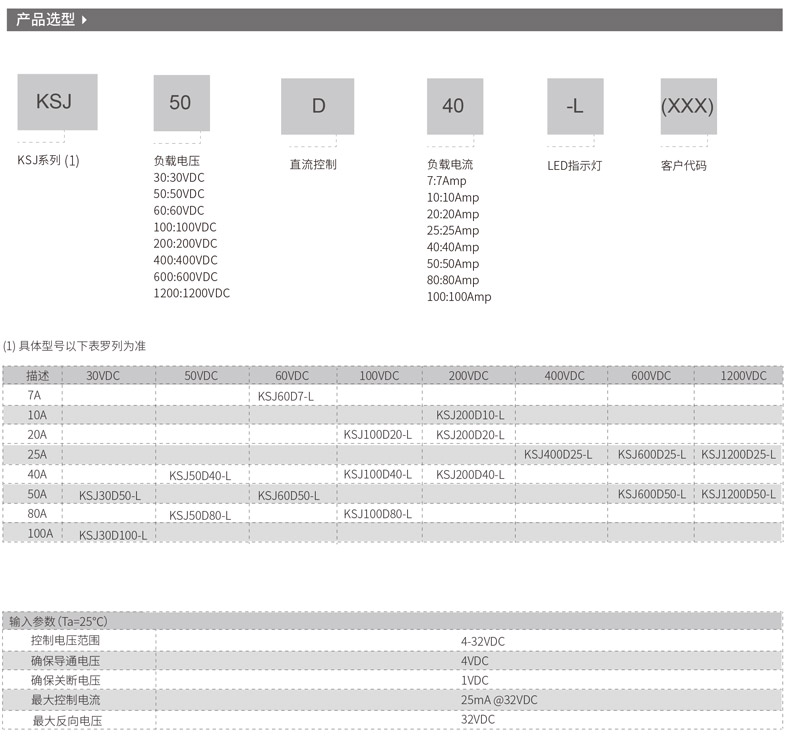Select the KSJ series code box

[57, 102]
